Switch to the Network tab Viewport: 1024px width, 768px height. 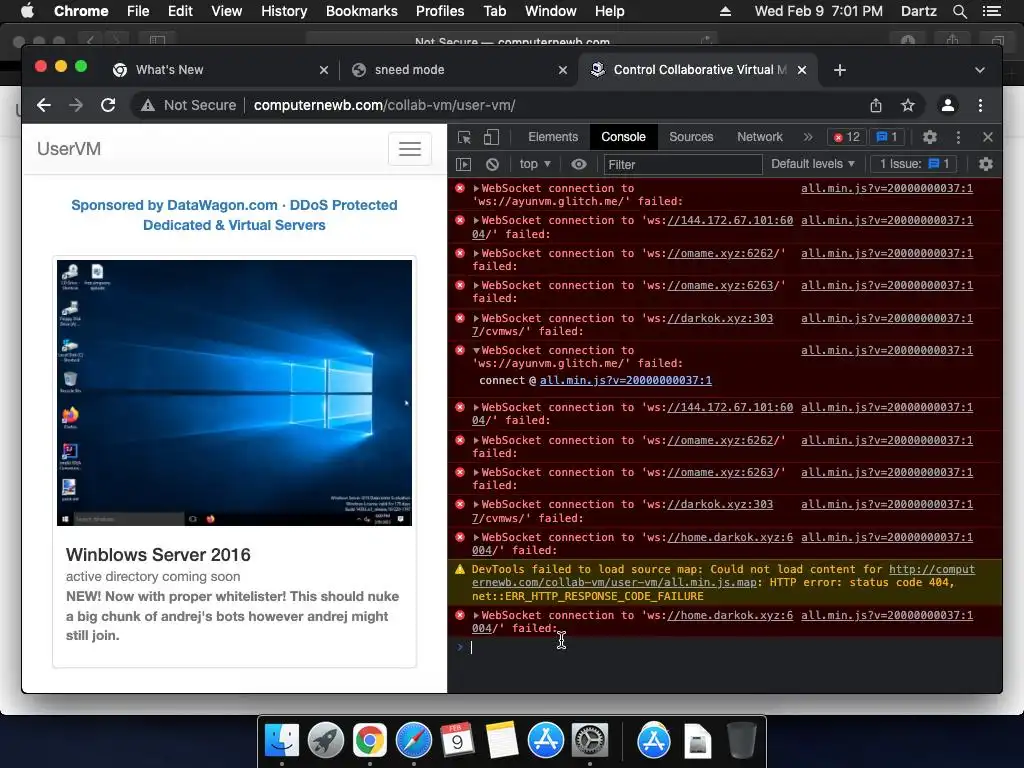click(760, 137)
